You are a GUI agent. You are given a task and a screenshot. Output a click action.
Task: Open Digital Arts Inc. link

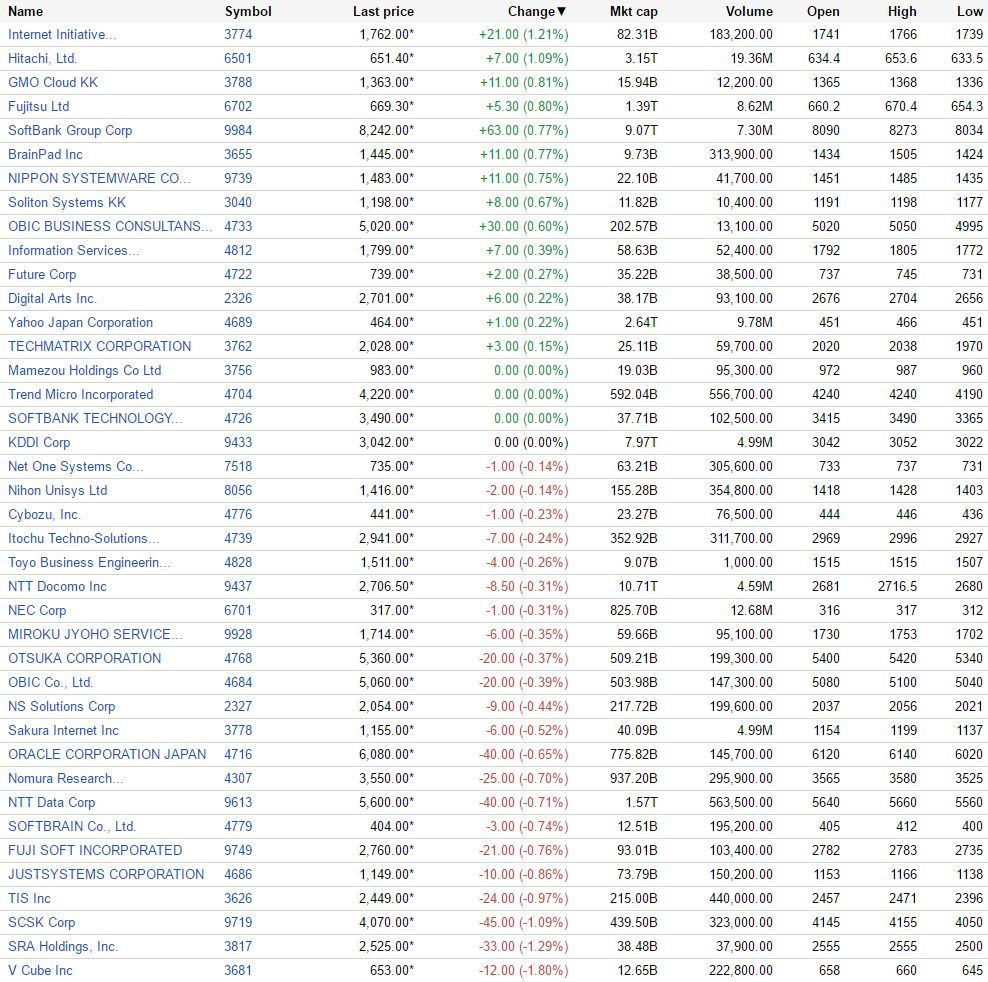(x=52, y=298)
